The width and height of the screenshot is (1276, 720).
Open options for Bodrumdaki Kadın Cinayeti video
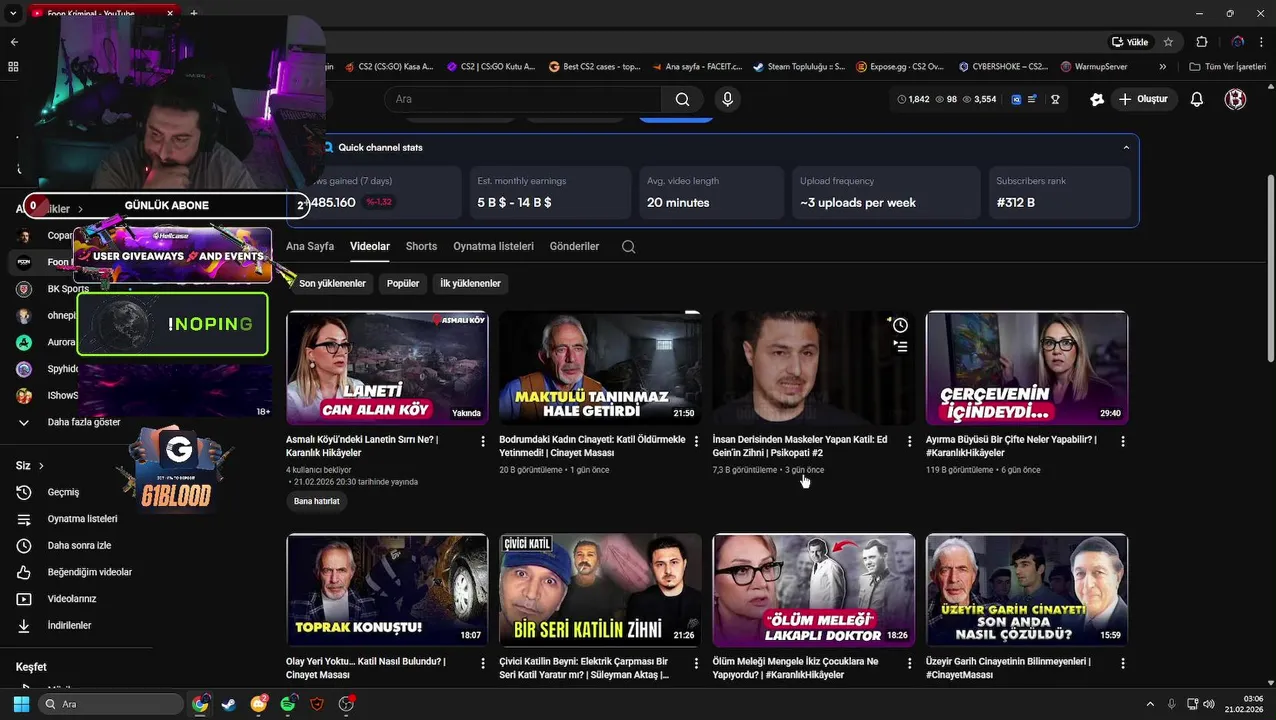696,441
